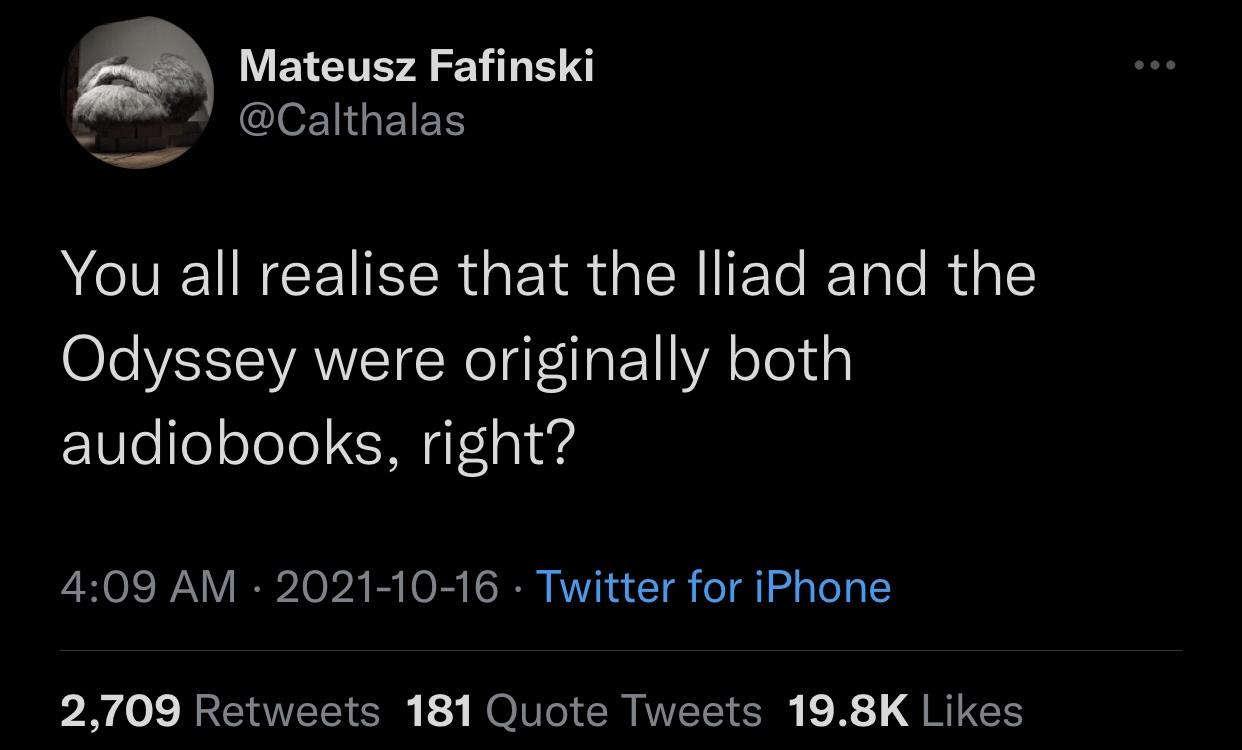Viewport: 1242px width, 750px height.
Task: Click the 2,709 retweet count number
Action: click(121, 711)
